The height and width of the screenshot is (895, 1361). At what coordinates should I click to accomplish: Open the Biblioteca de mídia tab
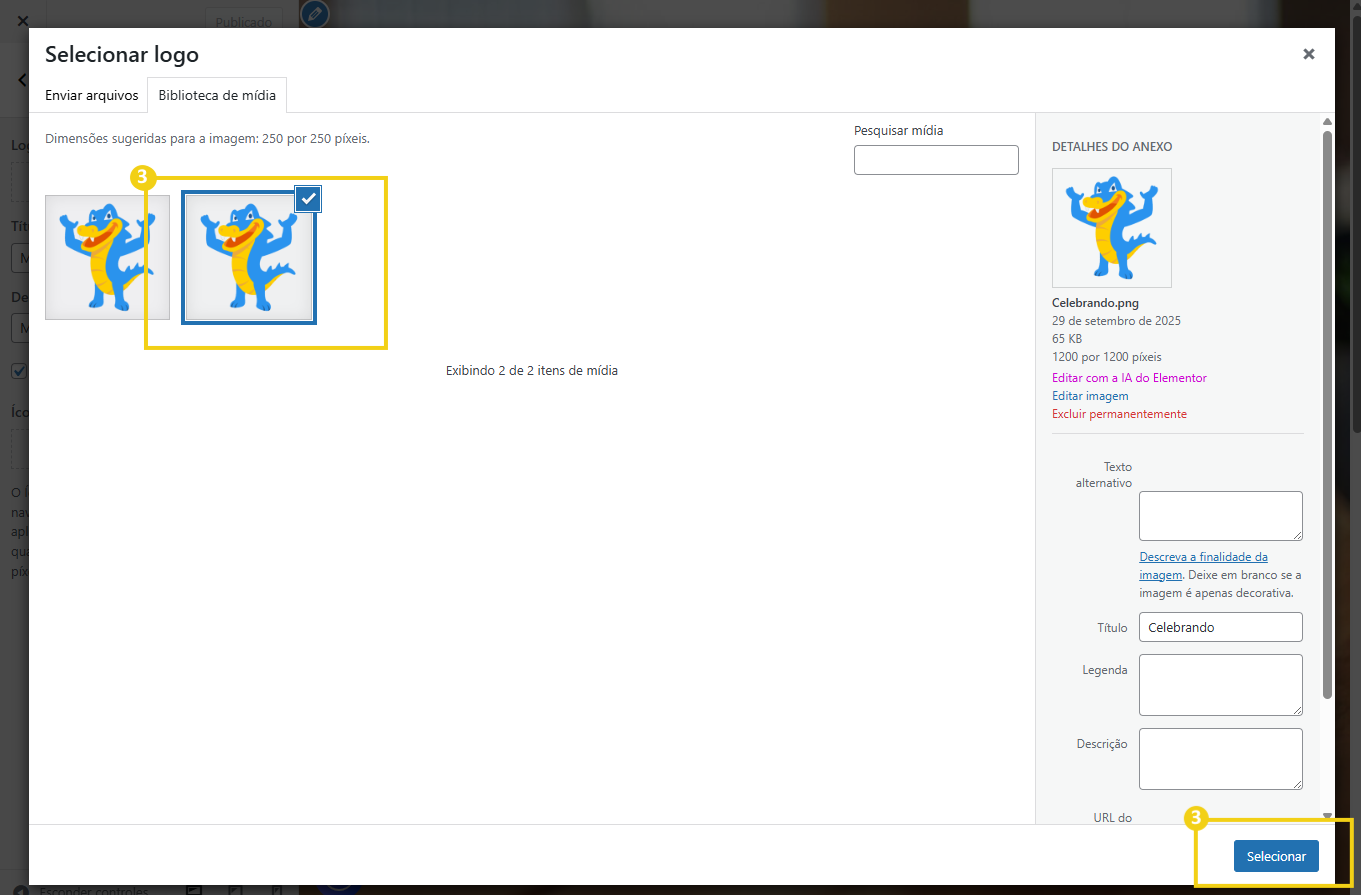217,95
